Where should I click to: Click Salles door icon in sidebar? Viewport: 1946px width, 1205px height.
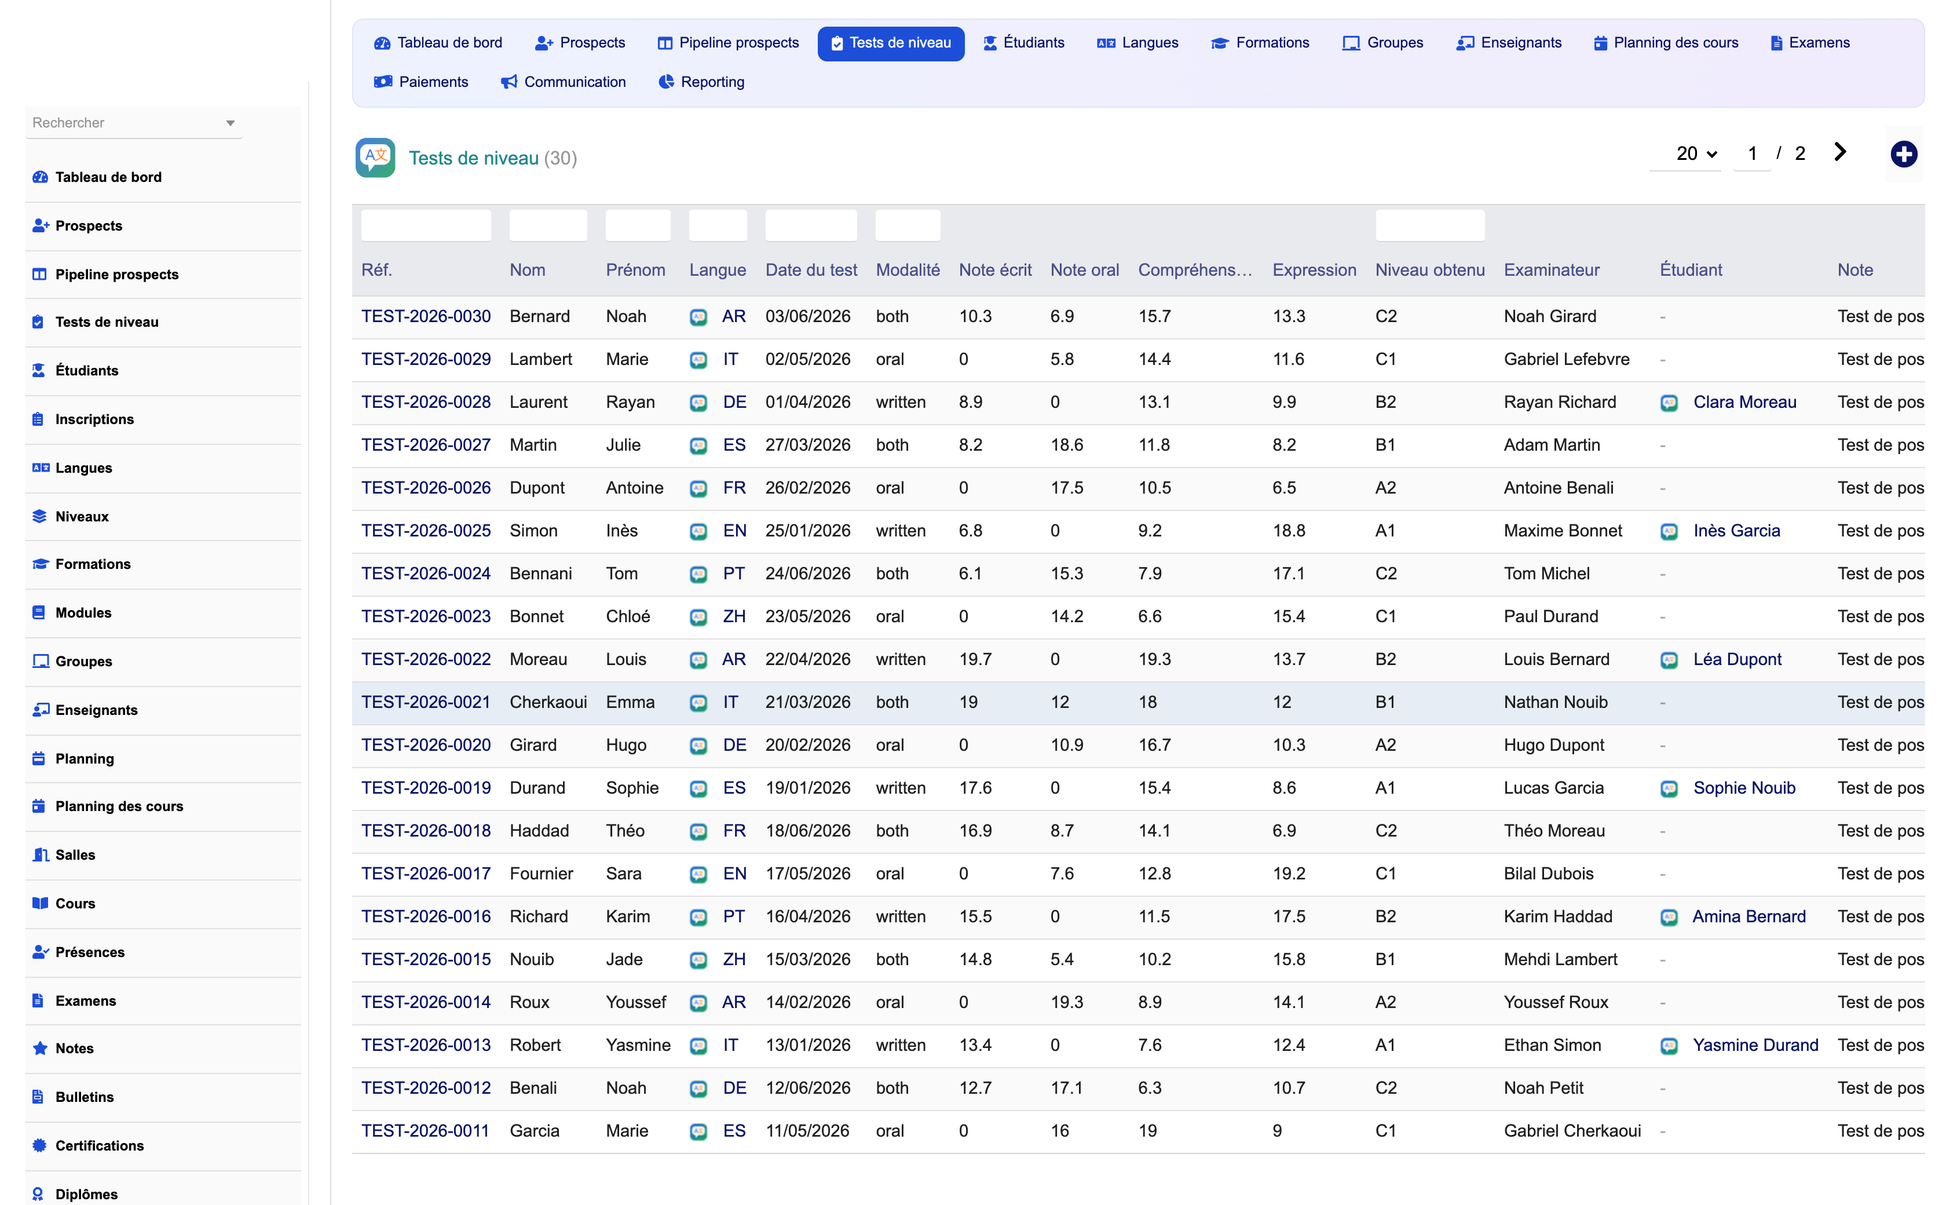click(40, 855)
